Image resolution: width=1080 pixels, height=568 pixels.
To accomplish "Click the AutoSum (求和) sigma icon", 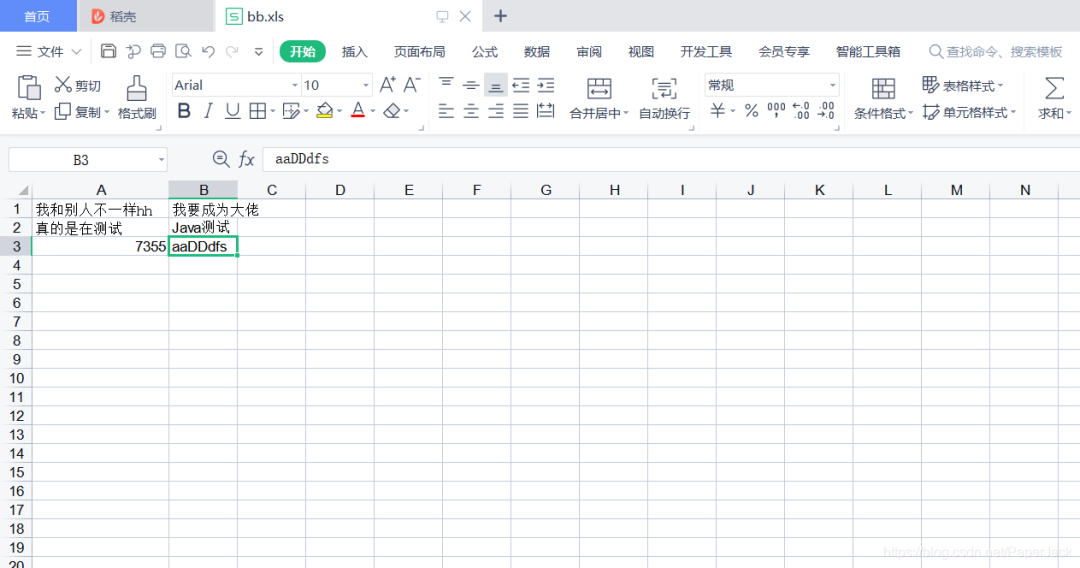I will [x=1054, y=88].
